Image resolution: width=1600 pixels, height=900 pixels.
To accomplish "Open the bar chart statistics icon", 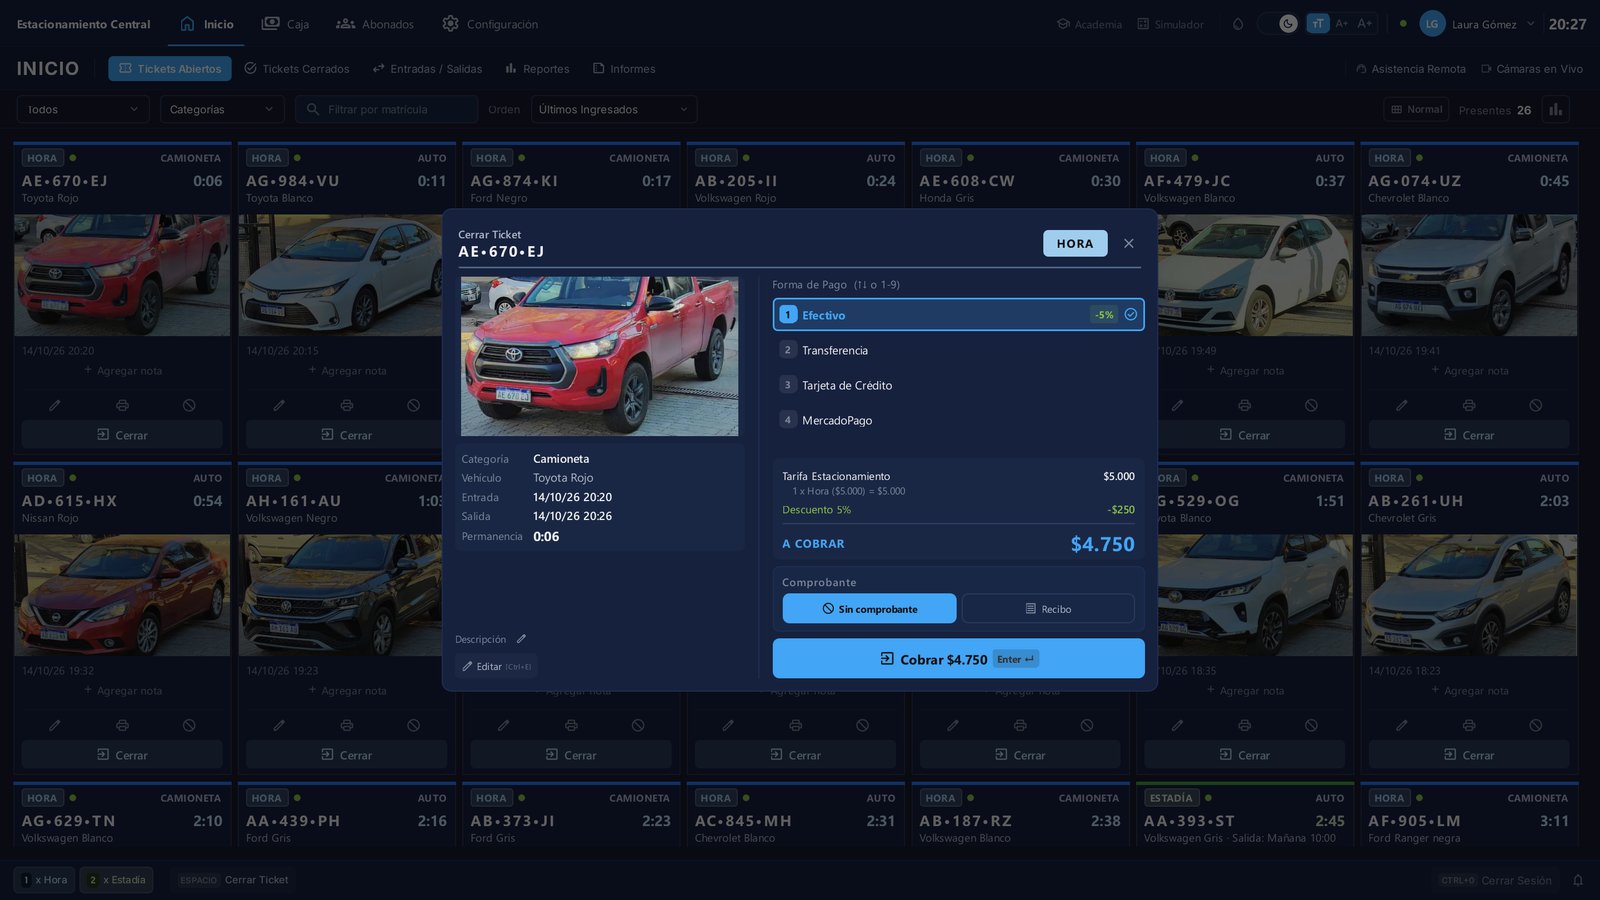I will pyautogui.click(x=1555, y=109).
